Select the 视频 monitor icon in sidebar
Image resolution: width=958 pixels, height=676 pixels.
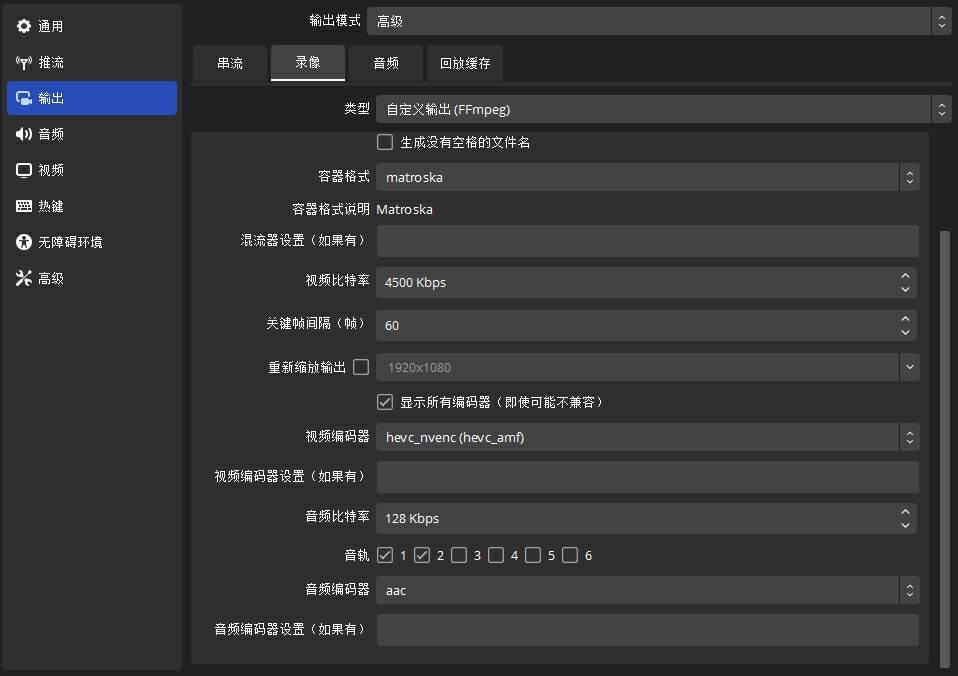click(x=24, y=170)
